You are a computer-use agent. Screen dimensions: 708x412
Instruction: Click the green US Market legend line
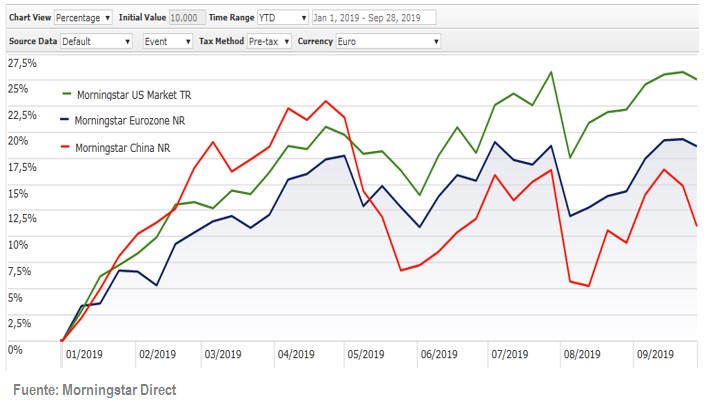[67, 95]
